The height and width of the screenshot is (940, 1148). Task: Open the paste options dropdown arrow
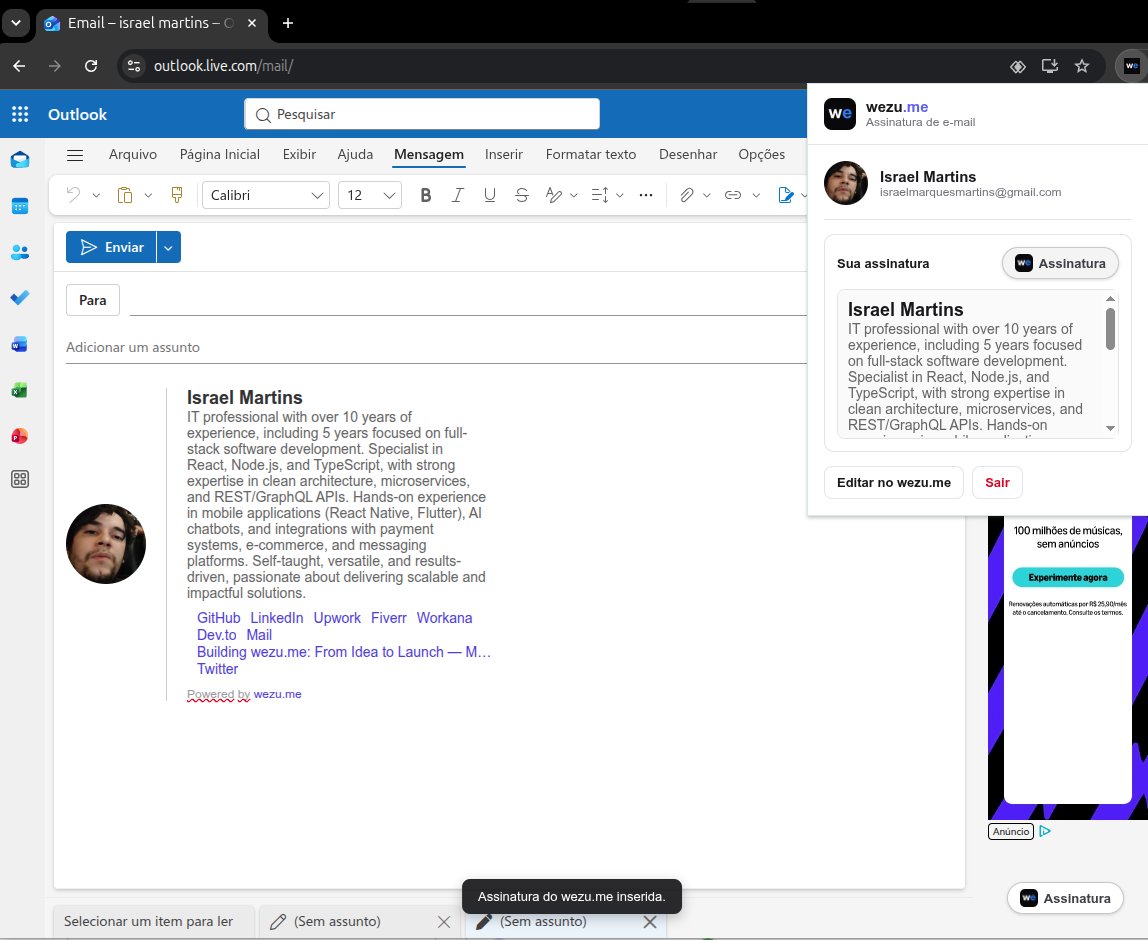[148, 195]
